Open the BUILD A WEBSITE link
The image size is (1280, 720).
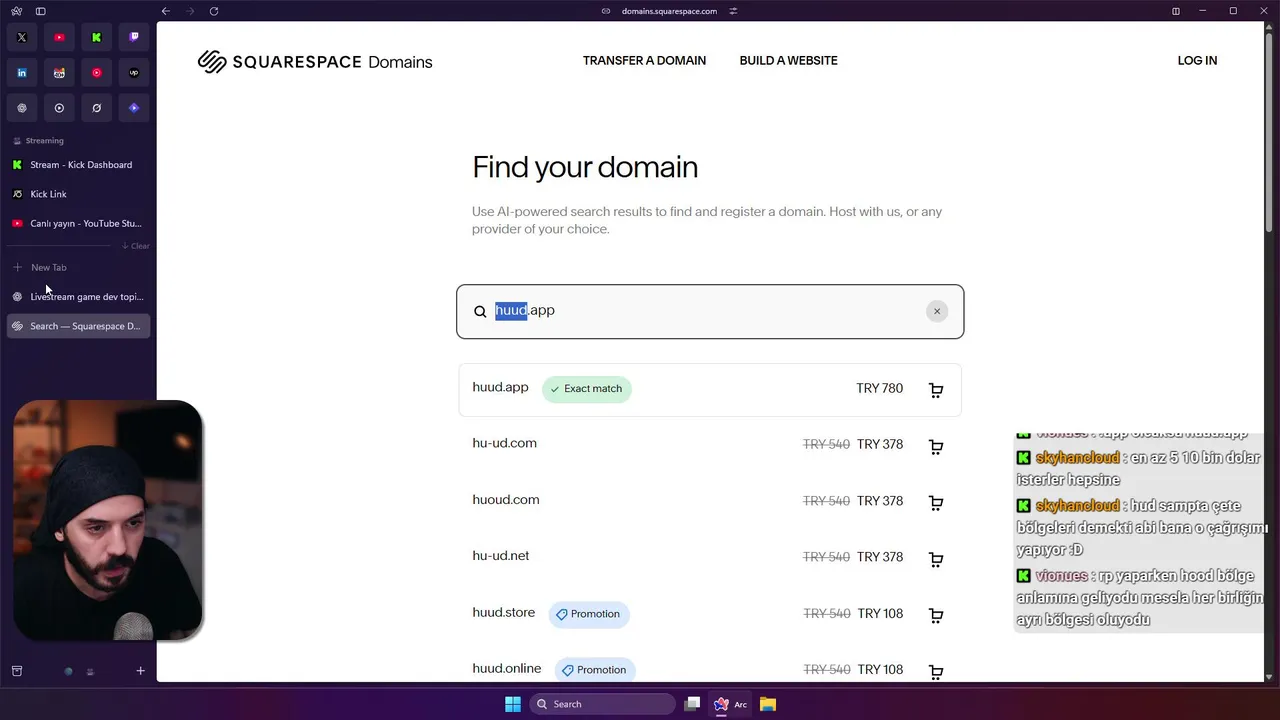[788, 61]
